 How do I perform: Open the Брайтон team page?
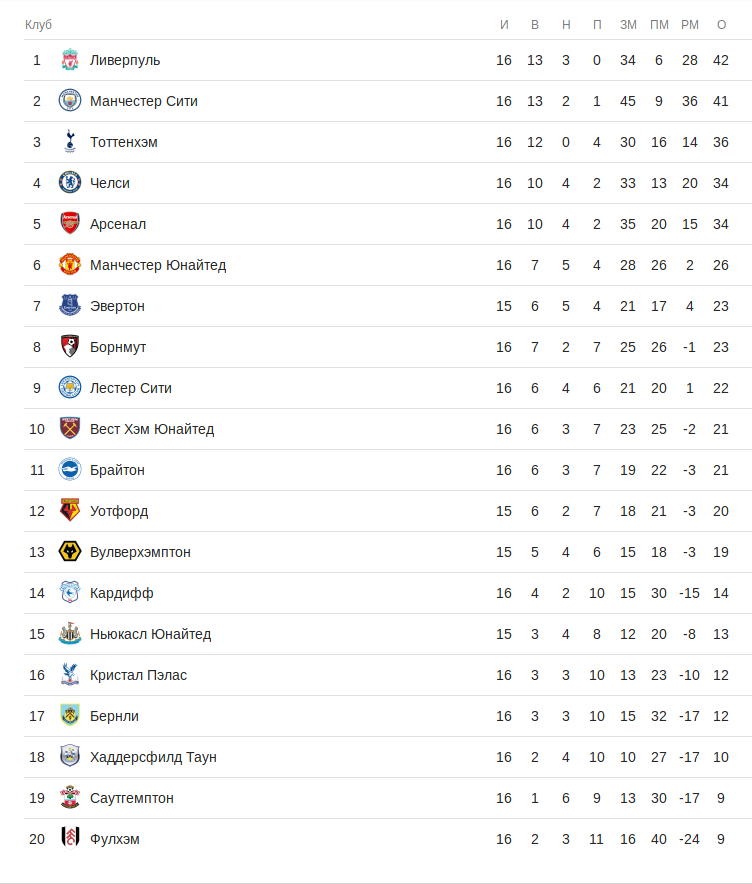pos(117,470)
